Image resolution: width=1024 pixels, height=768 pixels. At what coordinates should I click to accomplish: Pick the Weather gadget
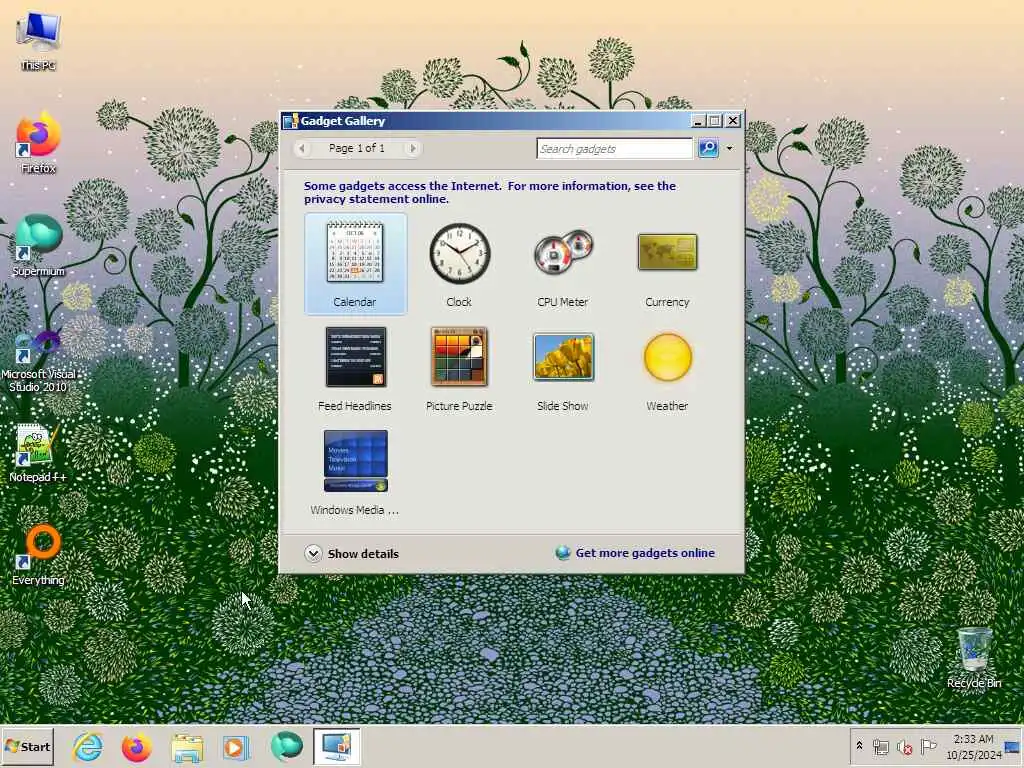point(667,368)
